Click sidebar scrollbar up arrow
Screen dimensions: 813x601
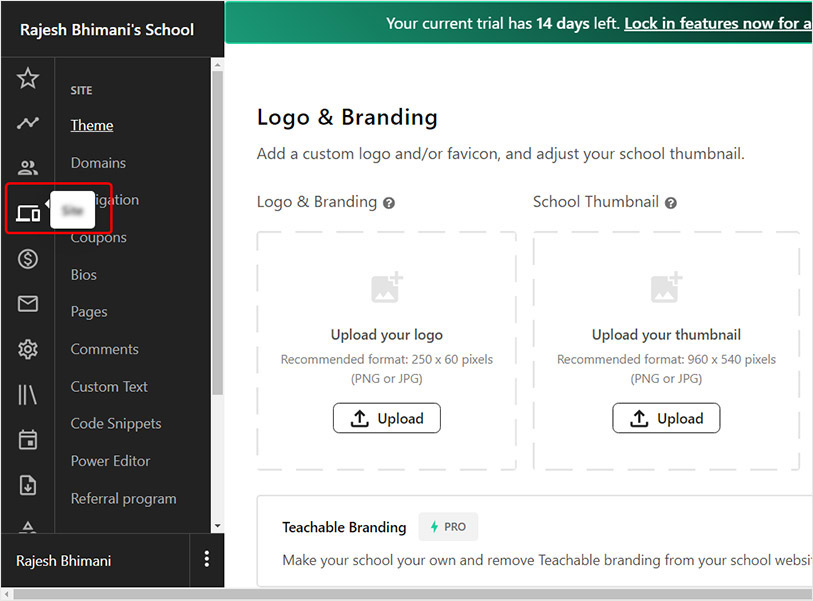[x=218, y=65]
